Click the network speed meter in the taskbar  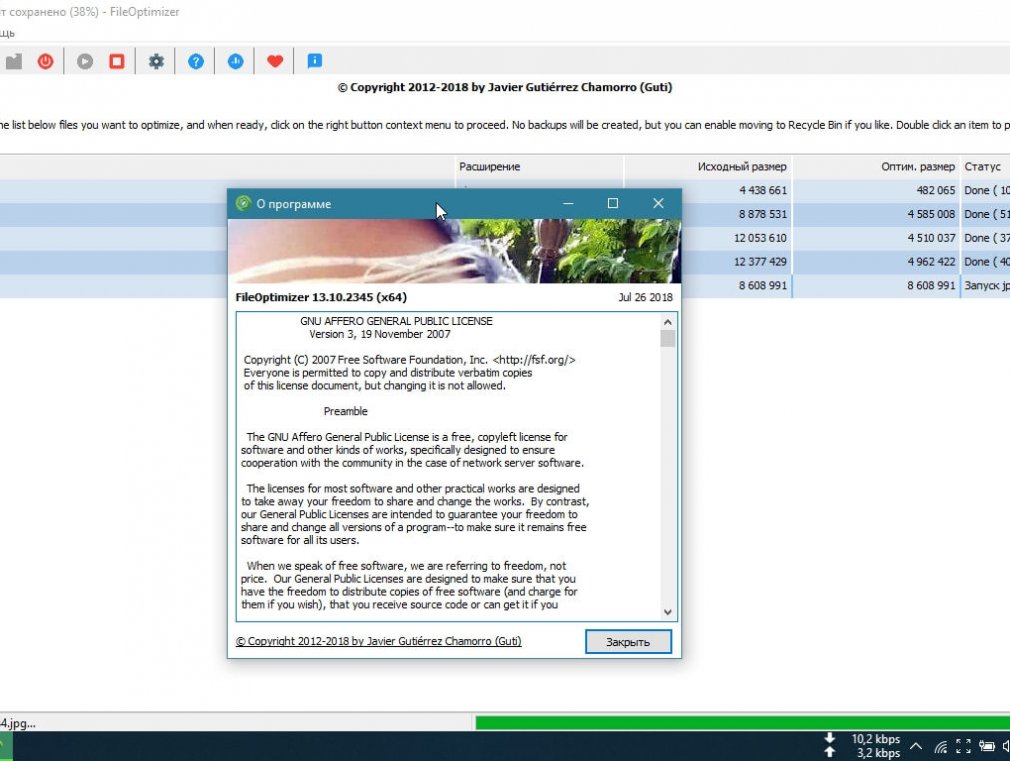click(862, 746)
